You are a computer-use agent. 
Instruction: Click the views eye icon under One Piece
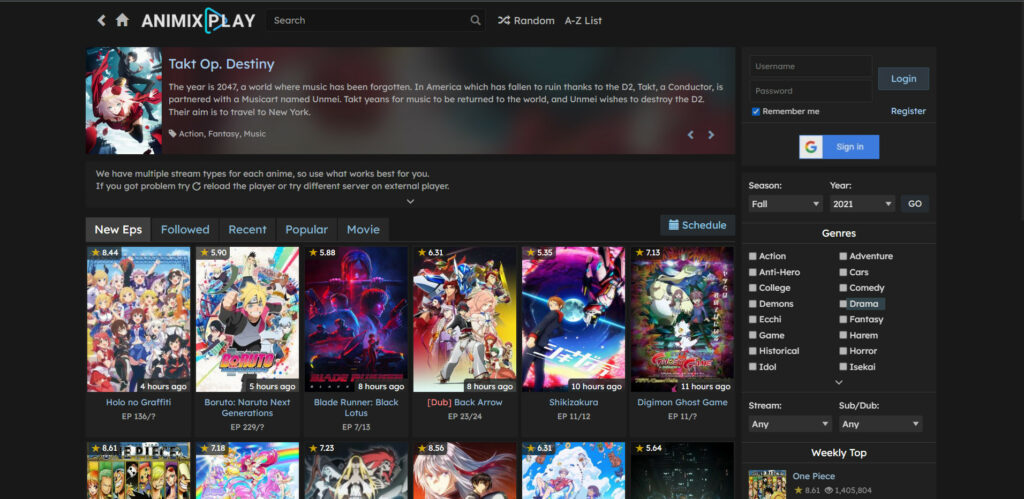coord(829,490)
